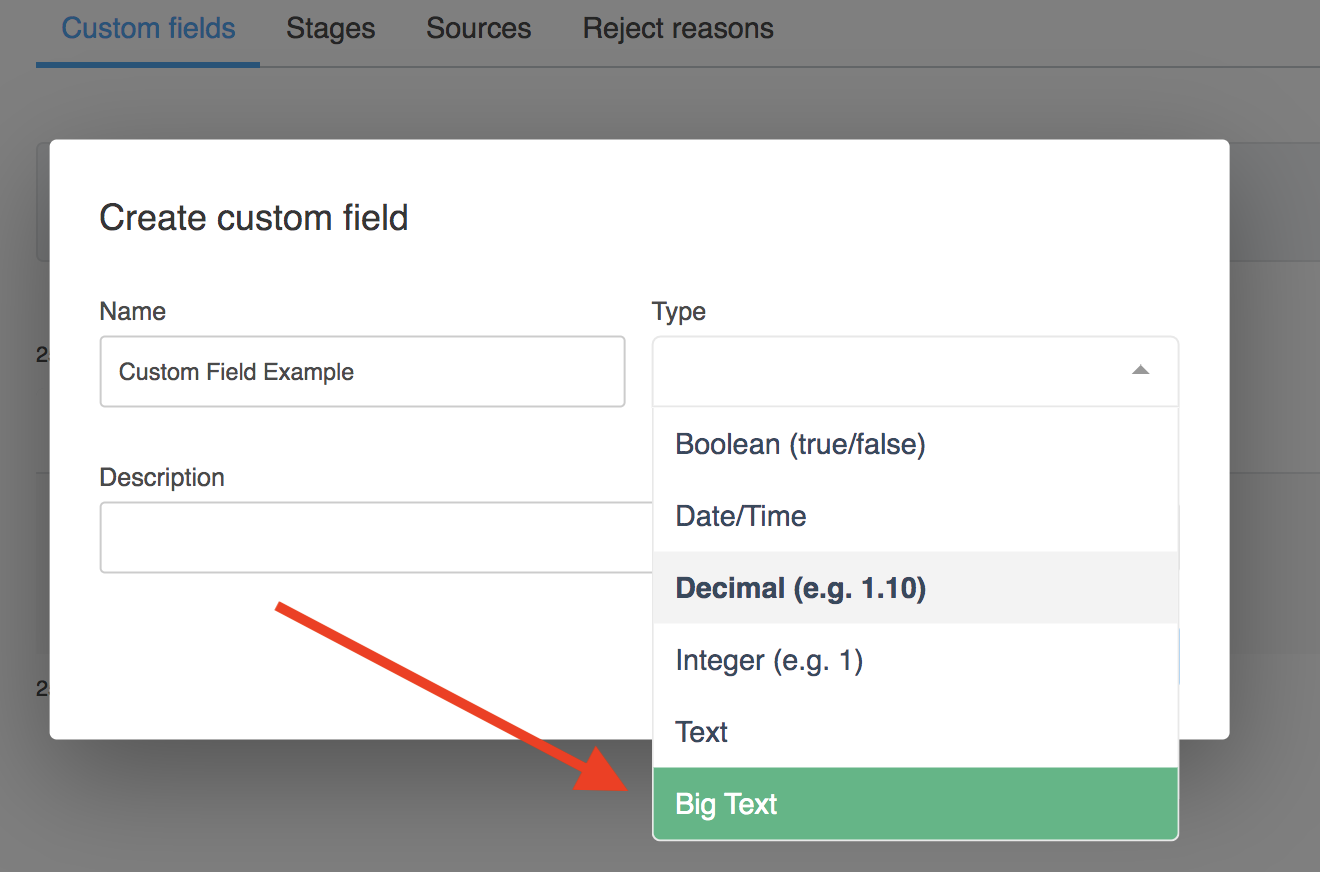
Task: Open the Stages tab
Action: (x=330, y=28)
